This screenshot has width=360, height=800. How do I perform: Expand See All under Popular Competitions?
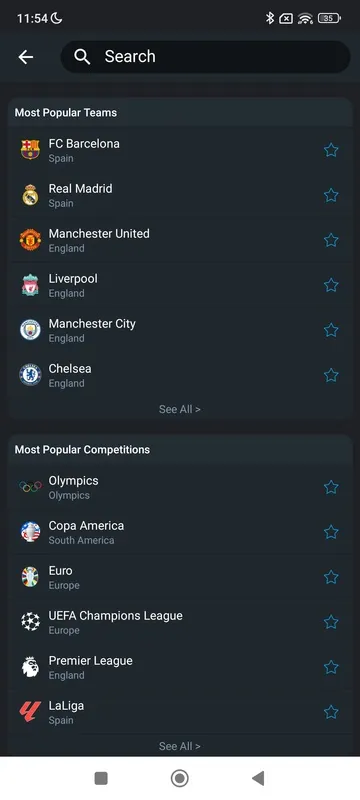pyautogui.click(x=179, y=746)
